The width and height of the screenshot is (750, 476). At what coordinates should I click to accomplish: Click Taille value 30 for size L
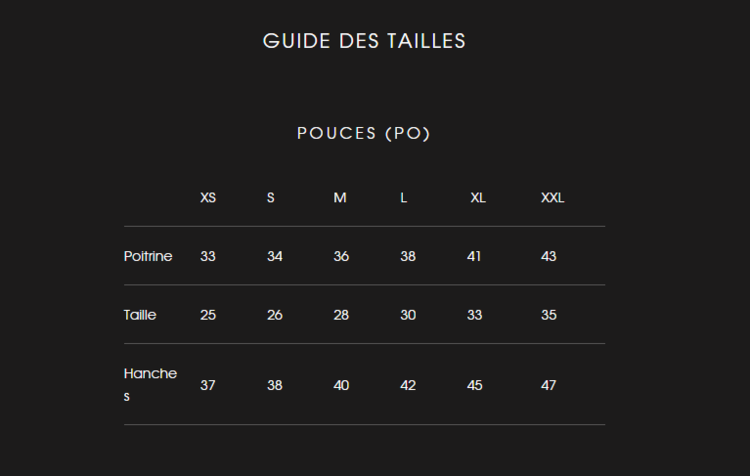click(408, 315)
